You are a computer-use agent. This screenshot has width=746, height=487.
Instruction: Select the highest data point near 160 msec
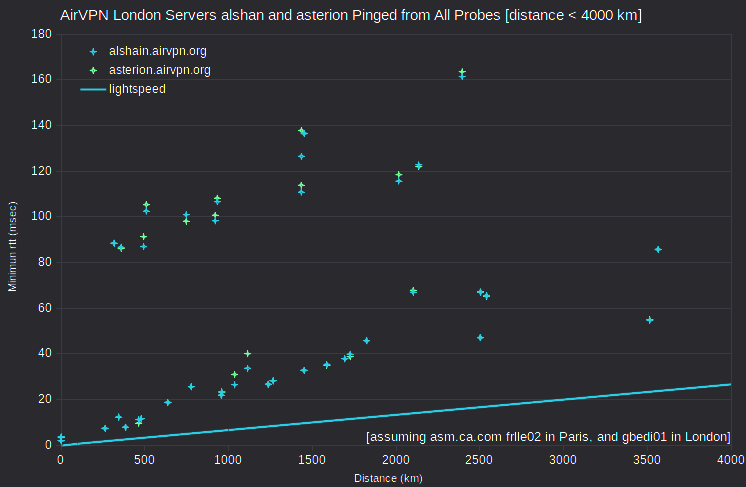[462, 72]
